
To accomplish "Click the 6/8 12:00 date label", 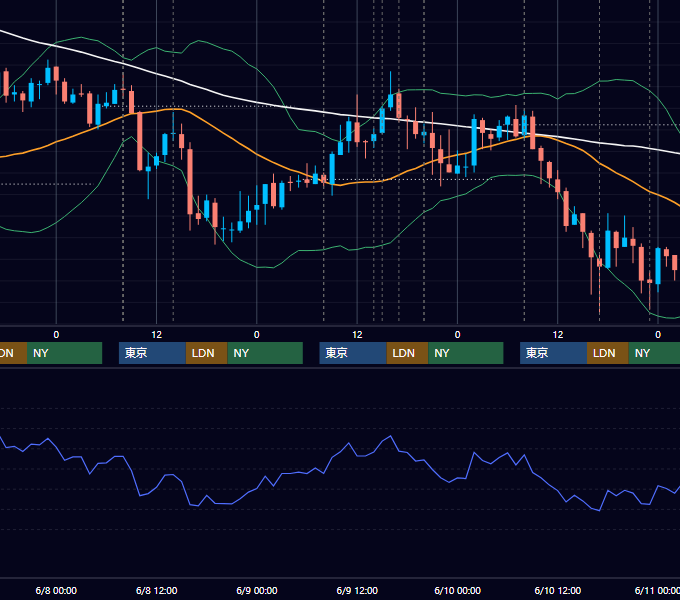I will [x=157, y=590].
